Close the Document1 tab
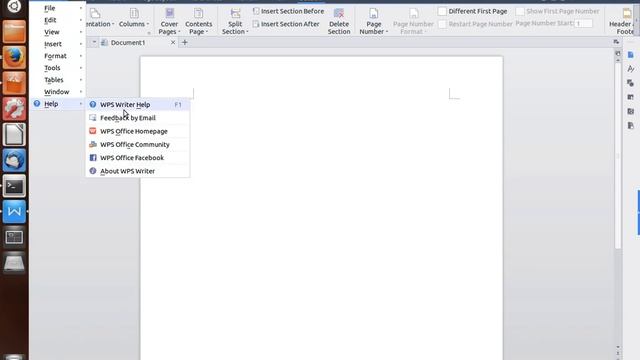Viewport: 640px width, 360px height. click(173, 42)
